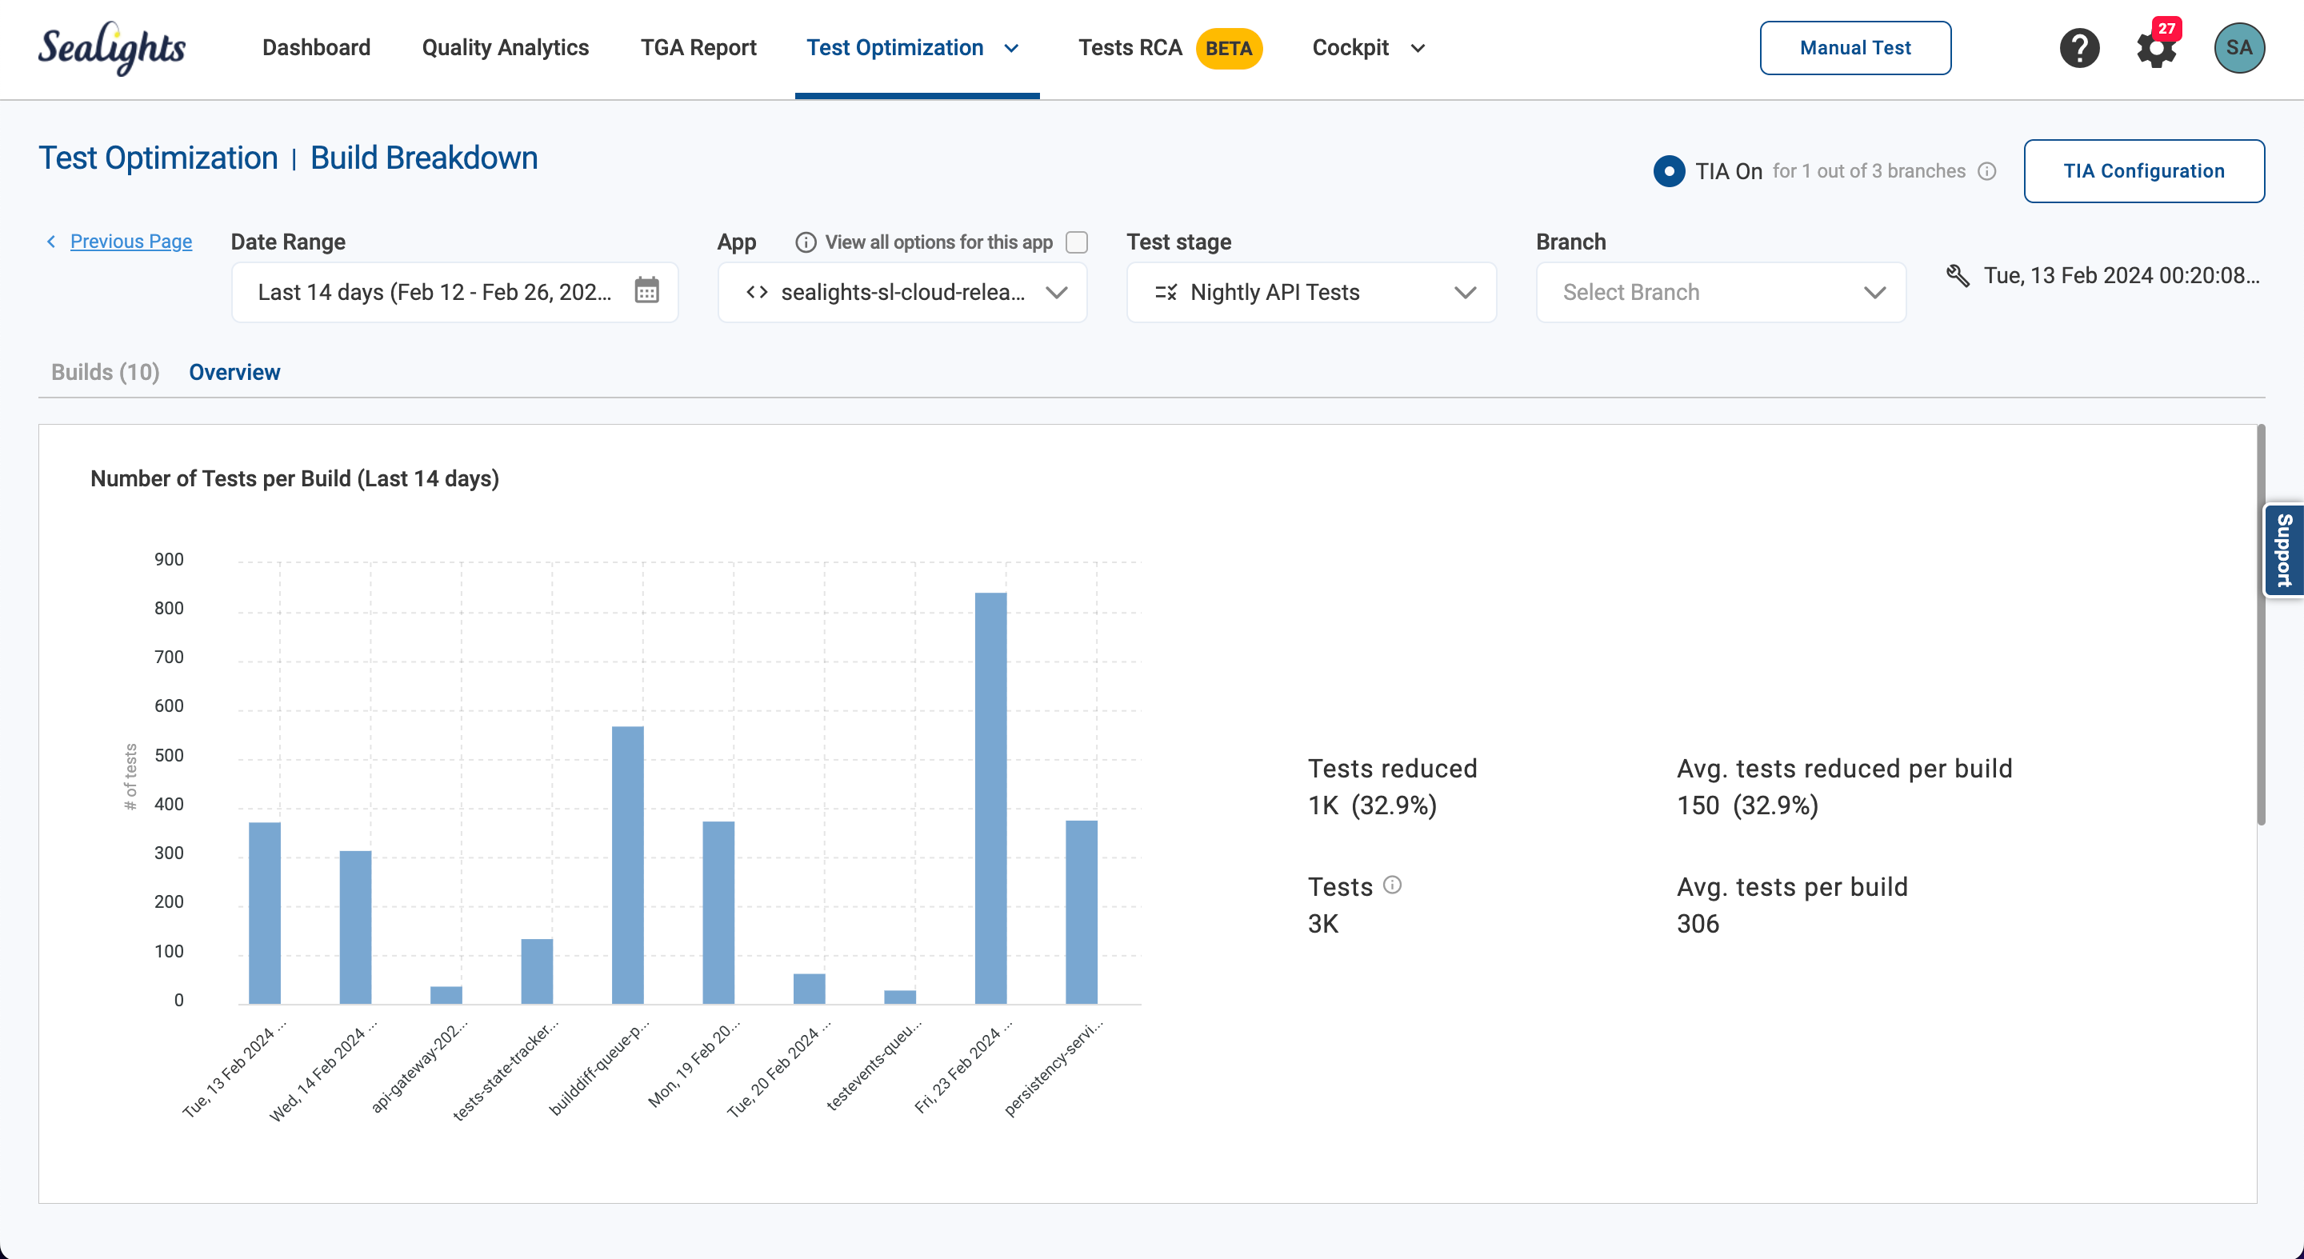This screenshot has height=1259, width=2304.
Task: Click the SA user avatar
Action: pos(2239,48)
